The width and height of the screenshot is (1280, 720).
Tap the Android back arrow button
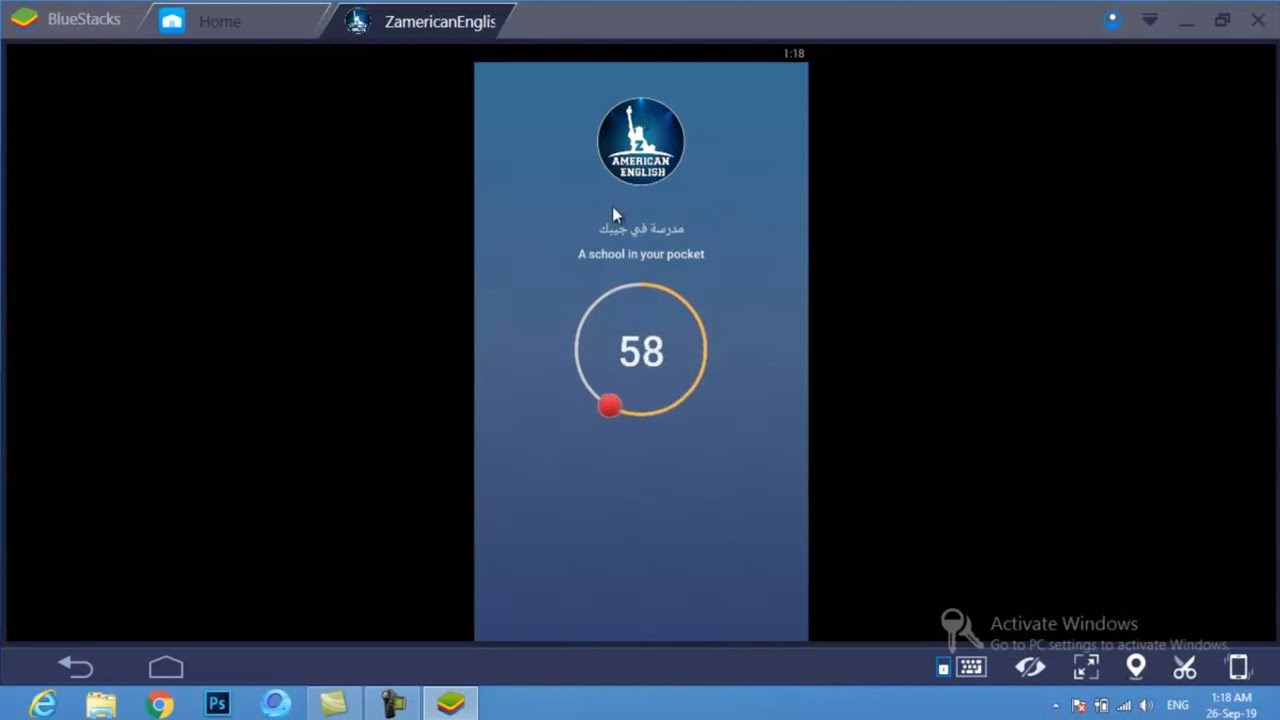pos(75,667)
